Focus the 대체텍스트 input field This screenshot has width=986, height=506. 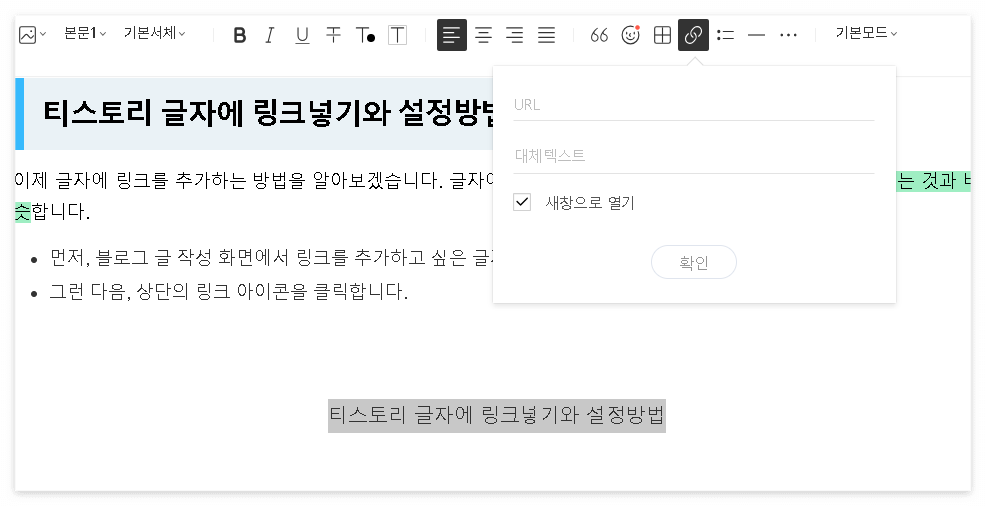(x=694, y=156)
